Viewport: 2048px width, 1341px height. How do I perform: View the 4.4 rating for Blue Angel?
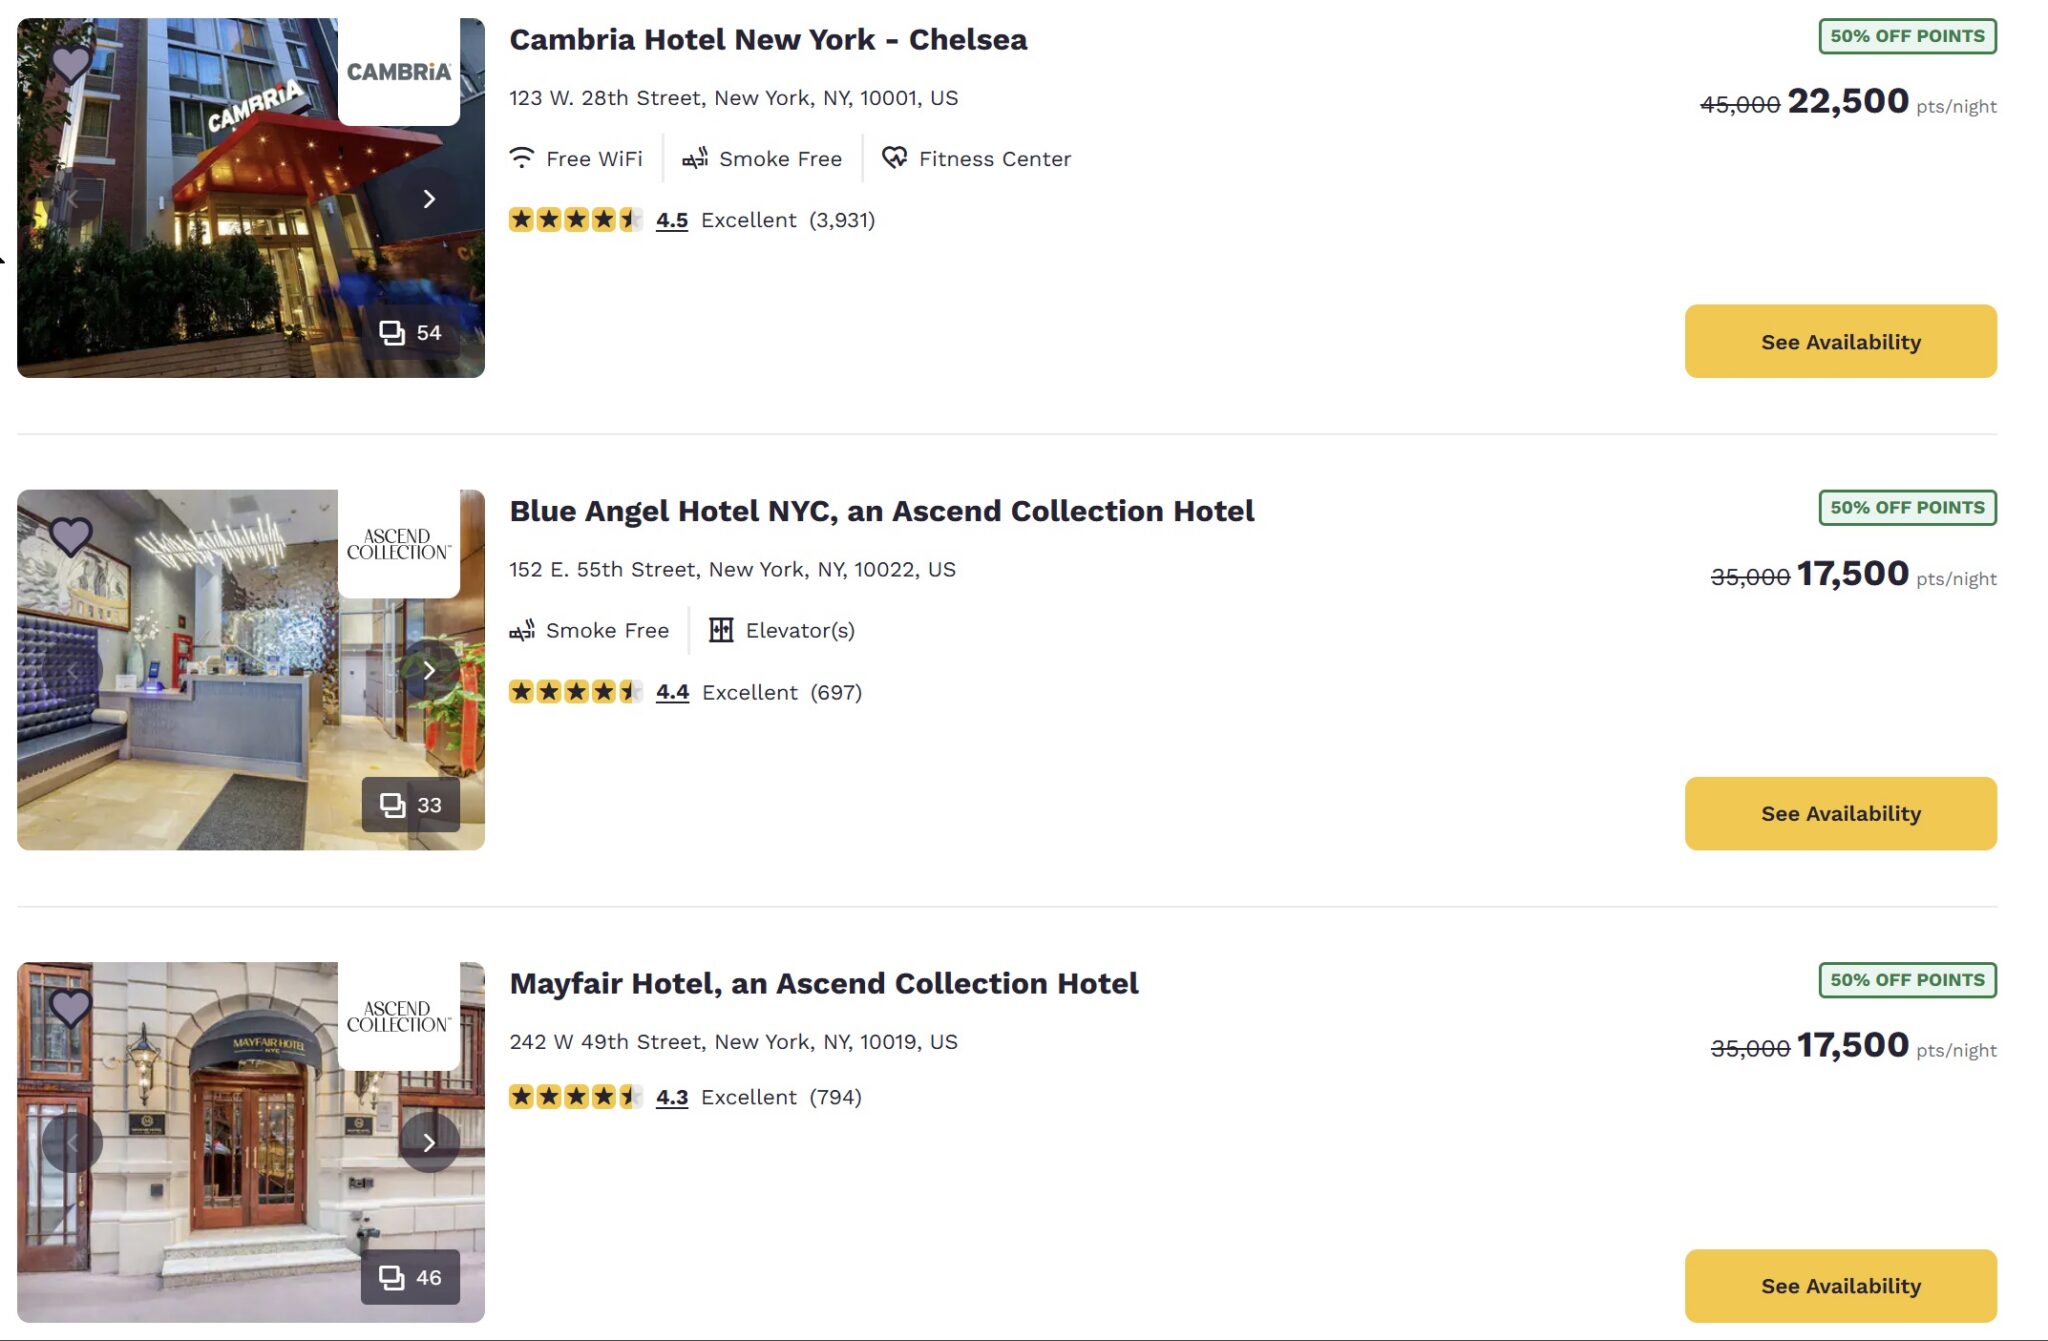pos(672,692)
